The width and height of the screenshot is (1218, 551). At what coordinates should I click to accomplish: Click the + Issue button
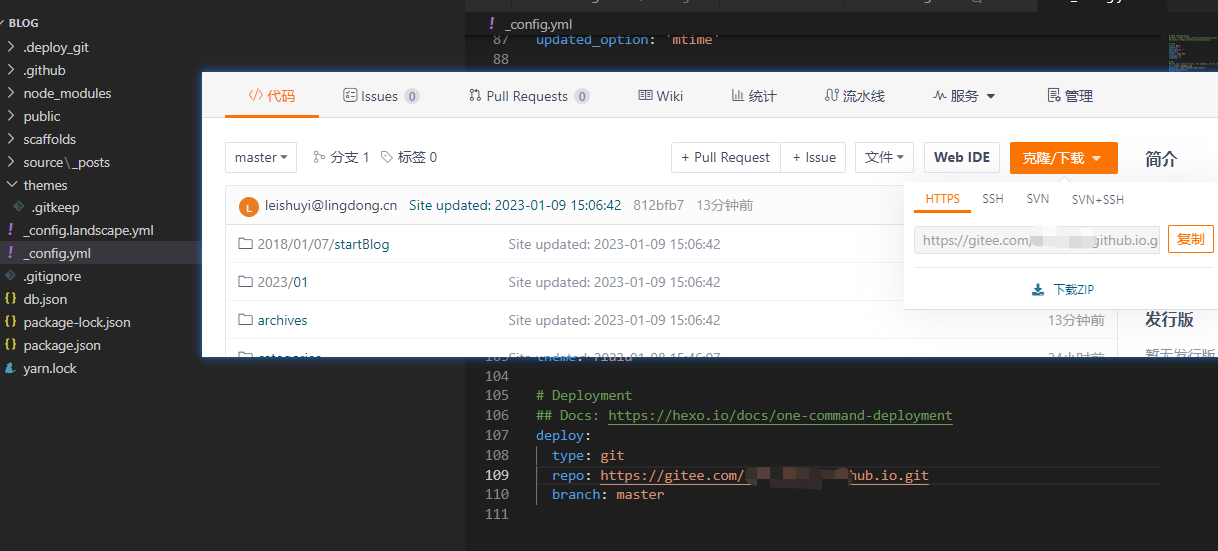pos(813,157)
